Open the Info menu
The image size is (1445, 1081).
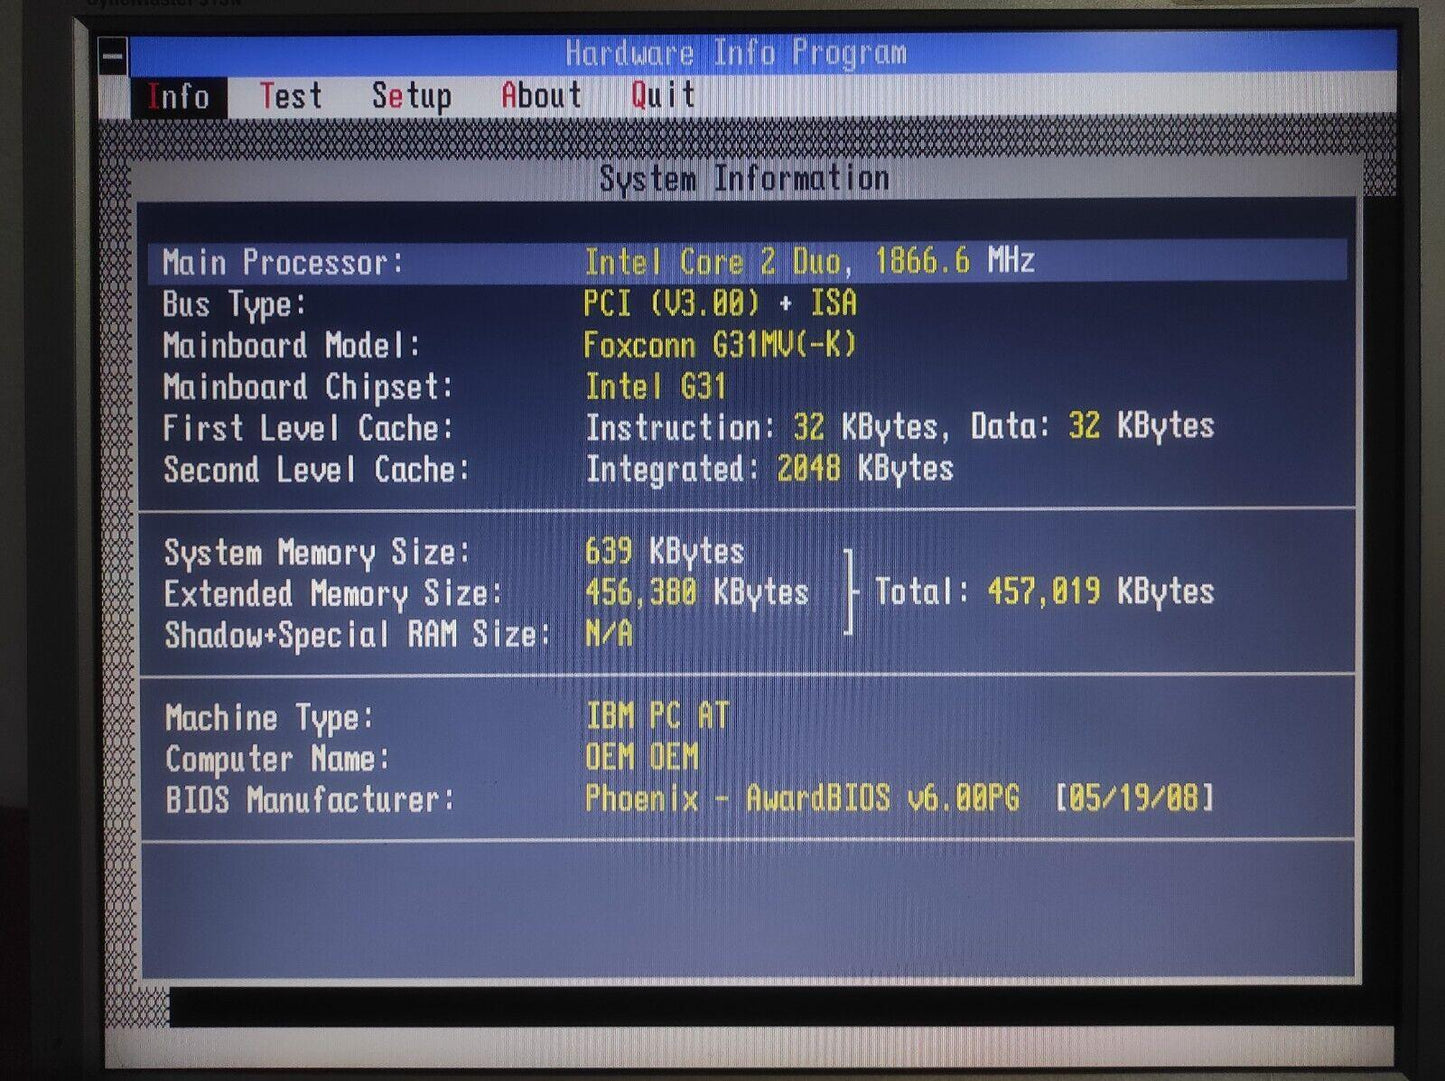[178, 97]
